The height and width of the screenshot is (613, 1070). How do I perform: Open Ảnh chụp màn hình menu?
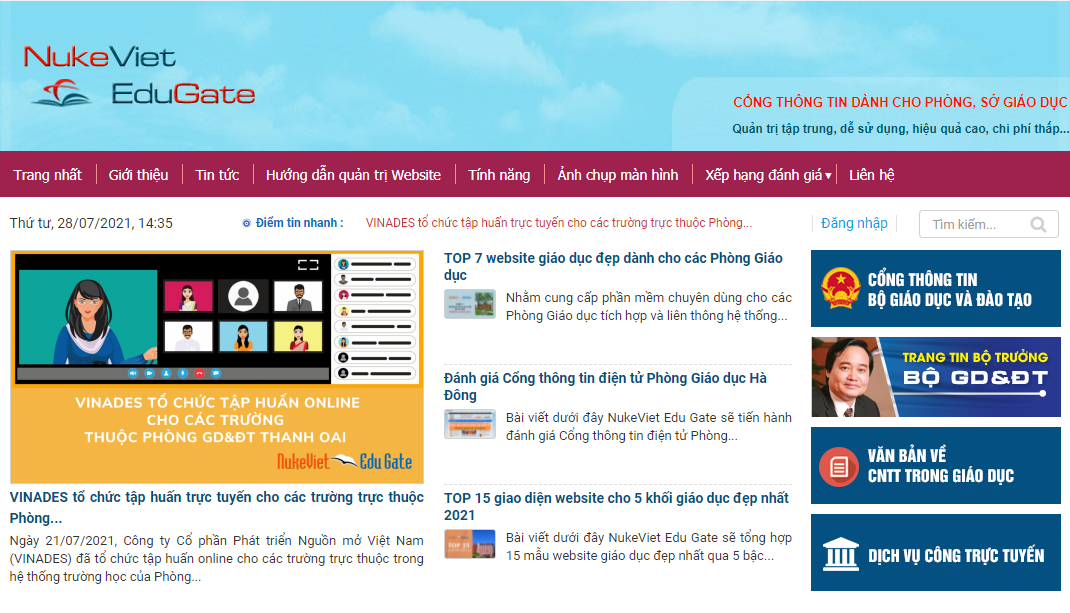[618, 175]
